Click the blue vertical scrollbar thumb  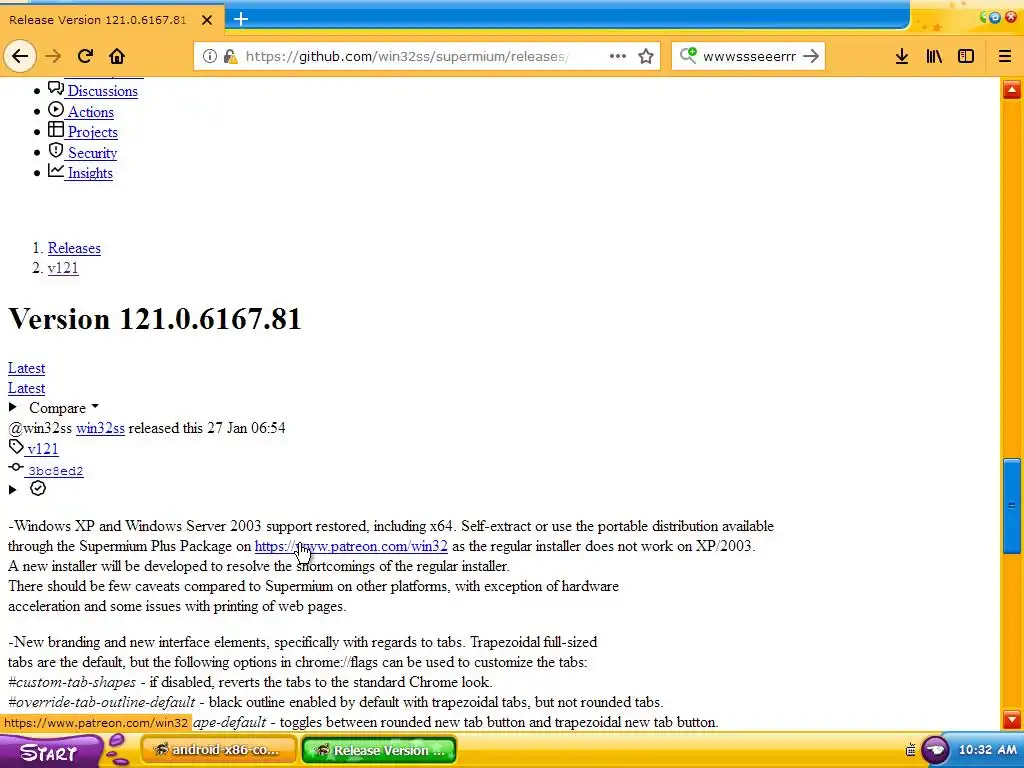1012,507
